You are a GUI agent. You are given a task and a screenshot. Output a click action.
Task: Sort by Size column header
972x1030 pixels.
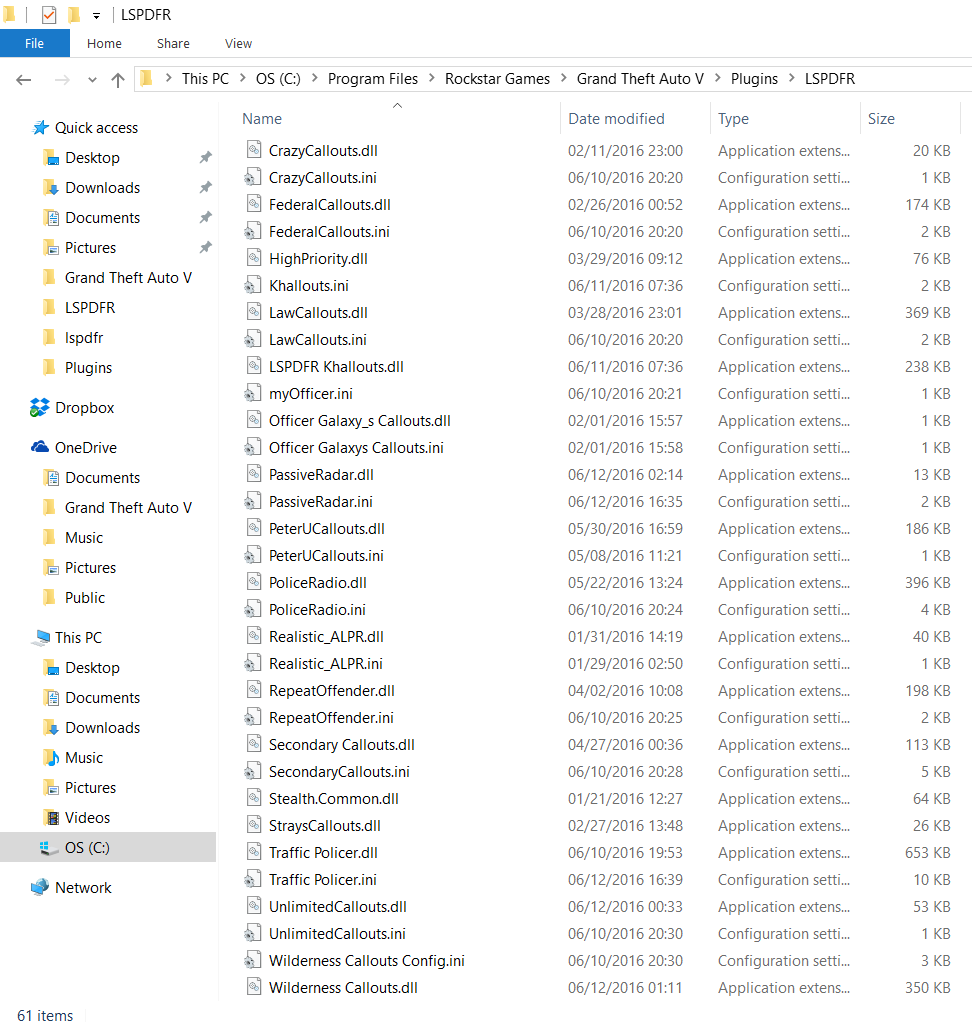coord(881,119)
